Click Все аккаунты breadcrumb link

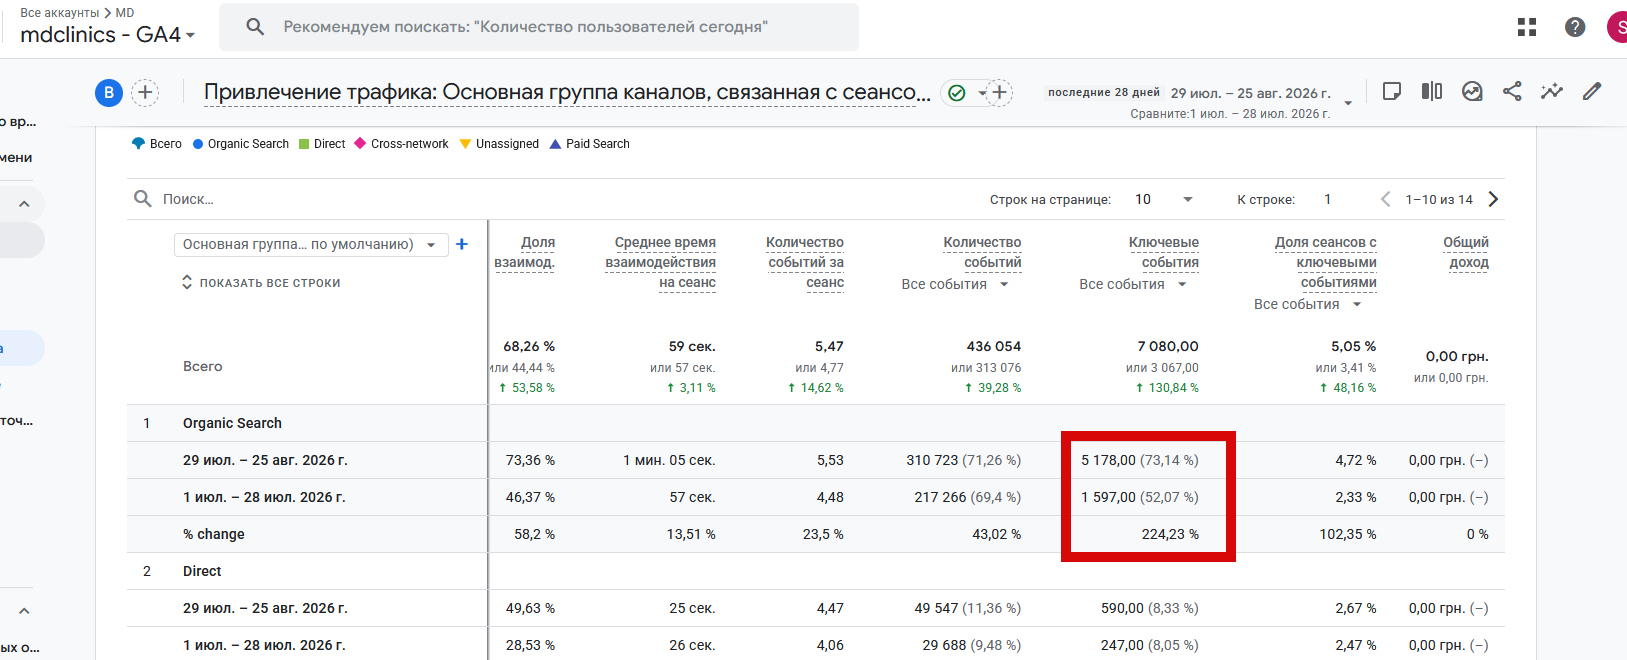[x=60, y=13]
